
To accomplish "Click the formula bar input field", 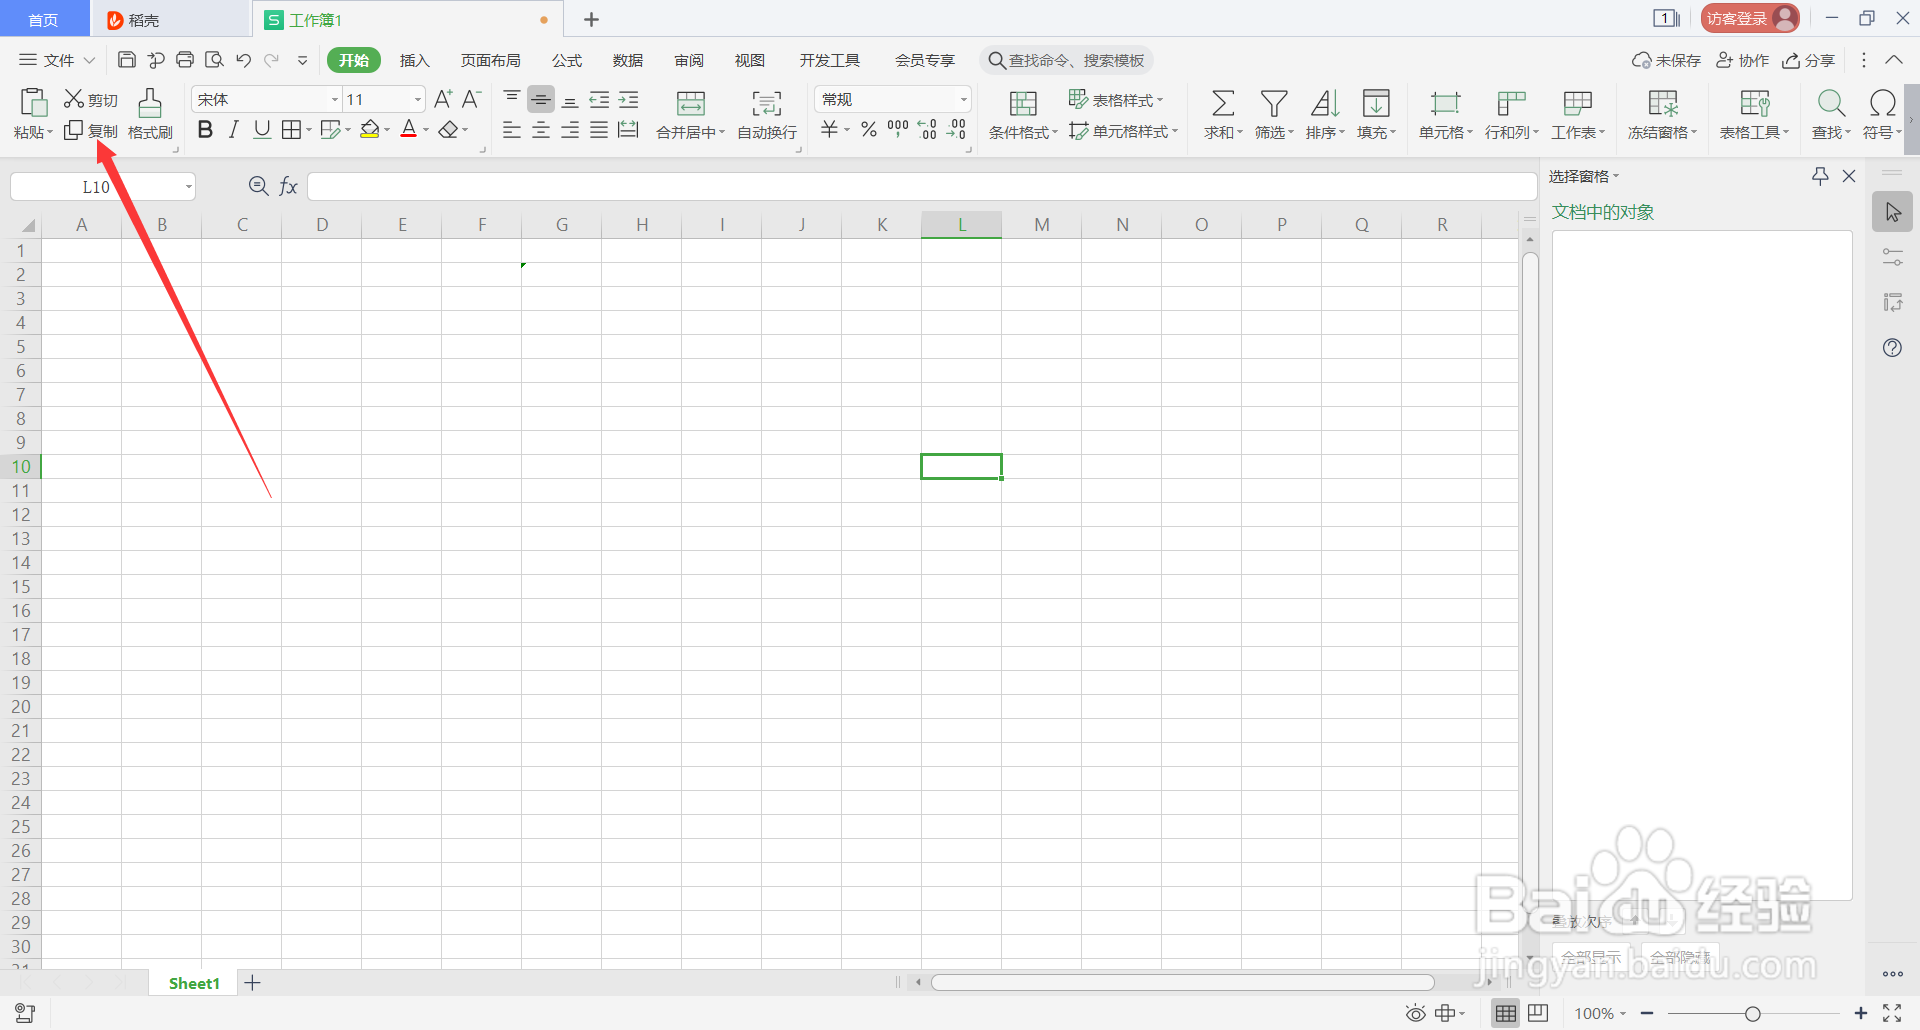I will pos(921,187).
